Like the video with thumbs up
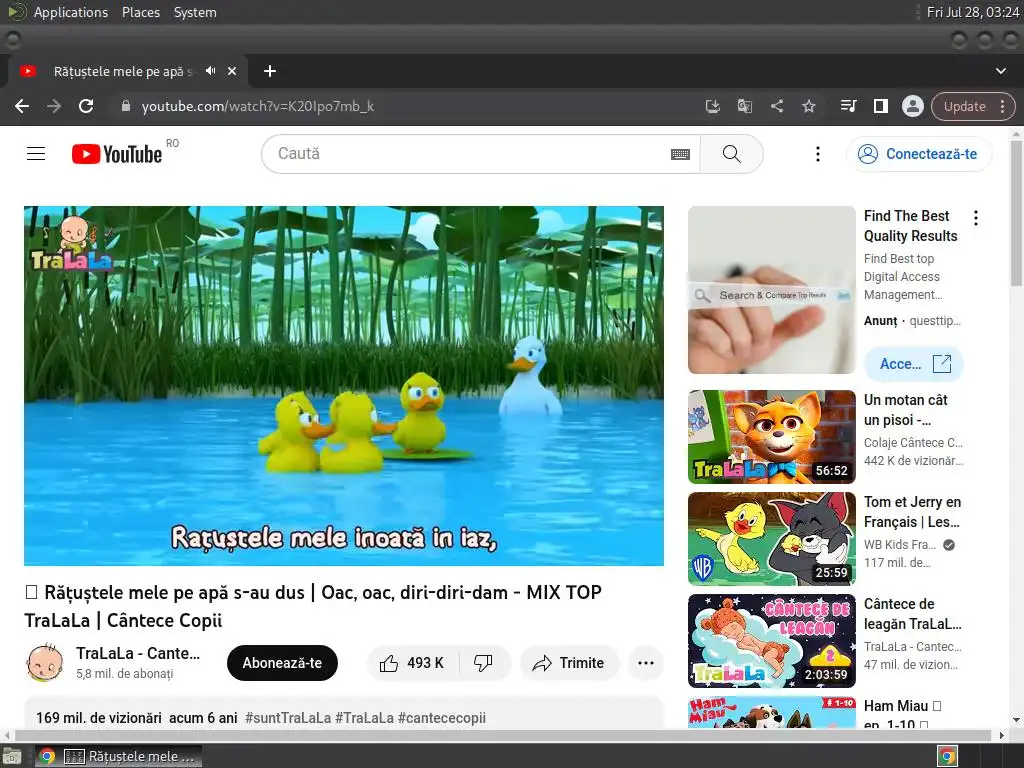Screen dimensions: 1024x768 click(412, 663)
